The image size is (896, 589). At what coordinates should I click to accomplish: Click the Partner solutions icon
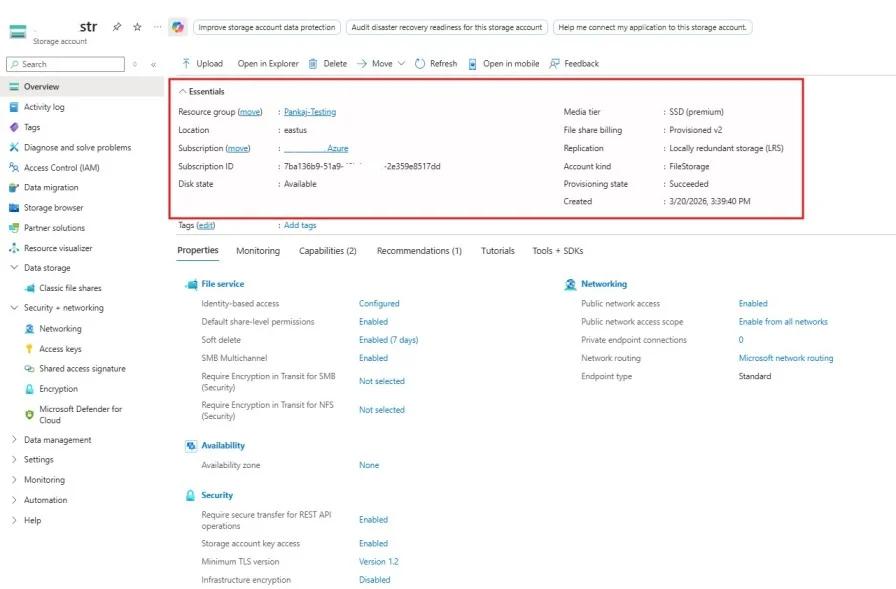coord(14,228)
